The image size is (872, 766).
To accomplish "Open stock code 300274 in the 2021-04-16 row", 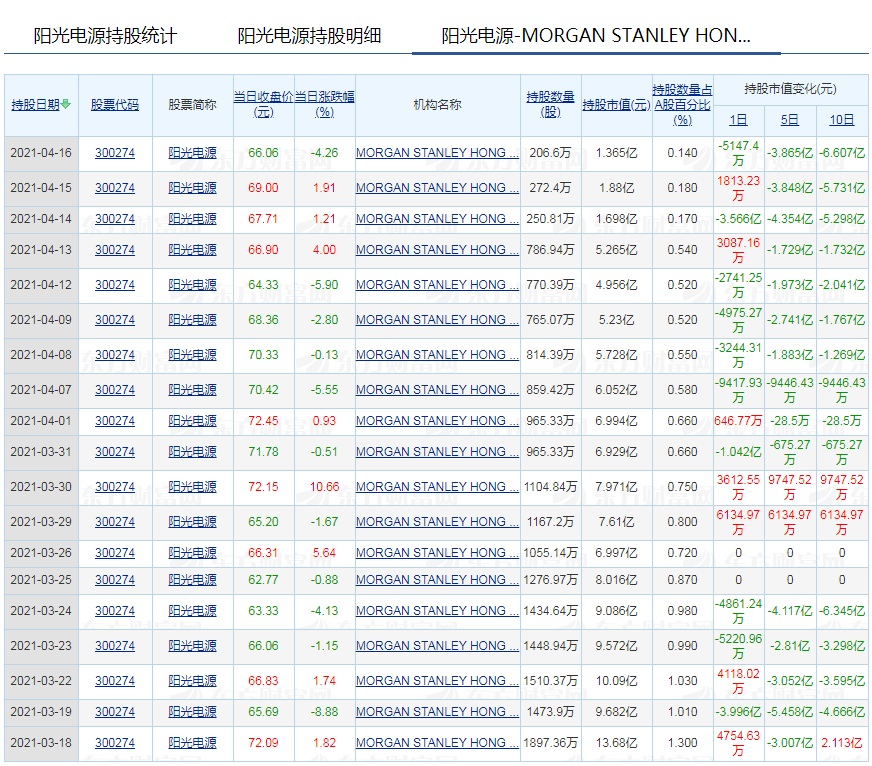I will [x=115, y=153].
